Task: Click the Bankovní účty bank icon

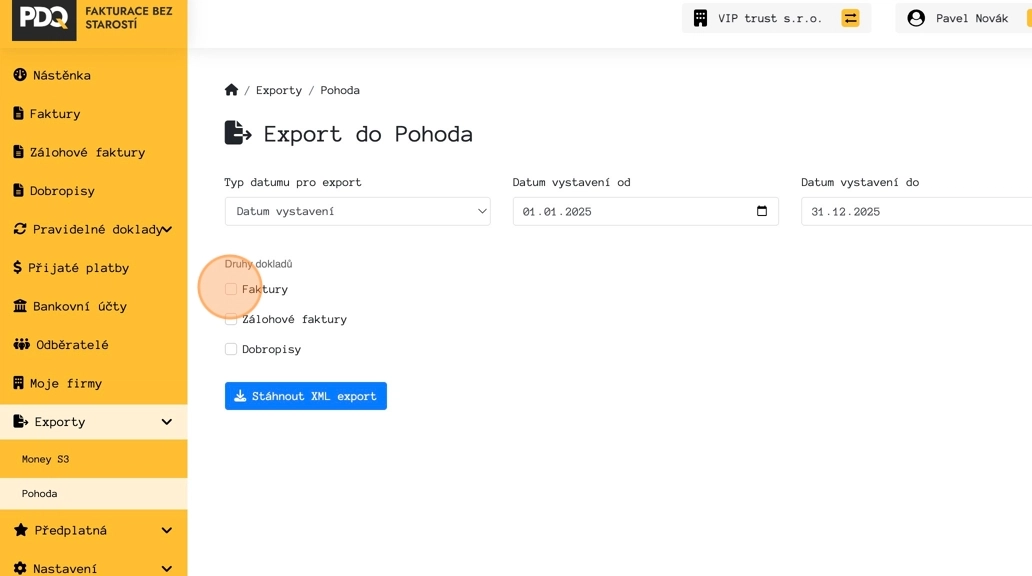Action: [x=20, y=306]
